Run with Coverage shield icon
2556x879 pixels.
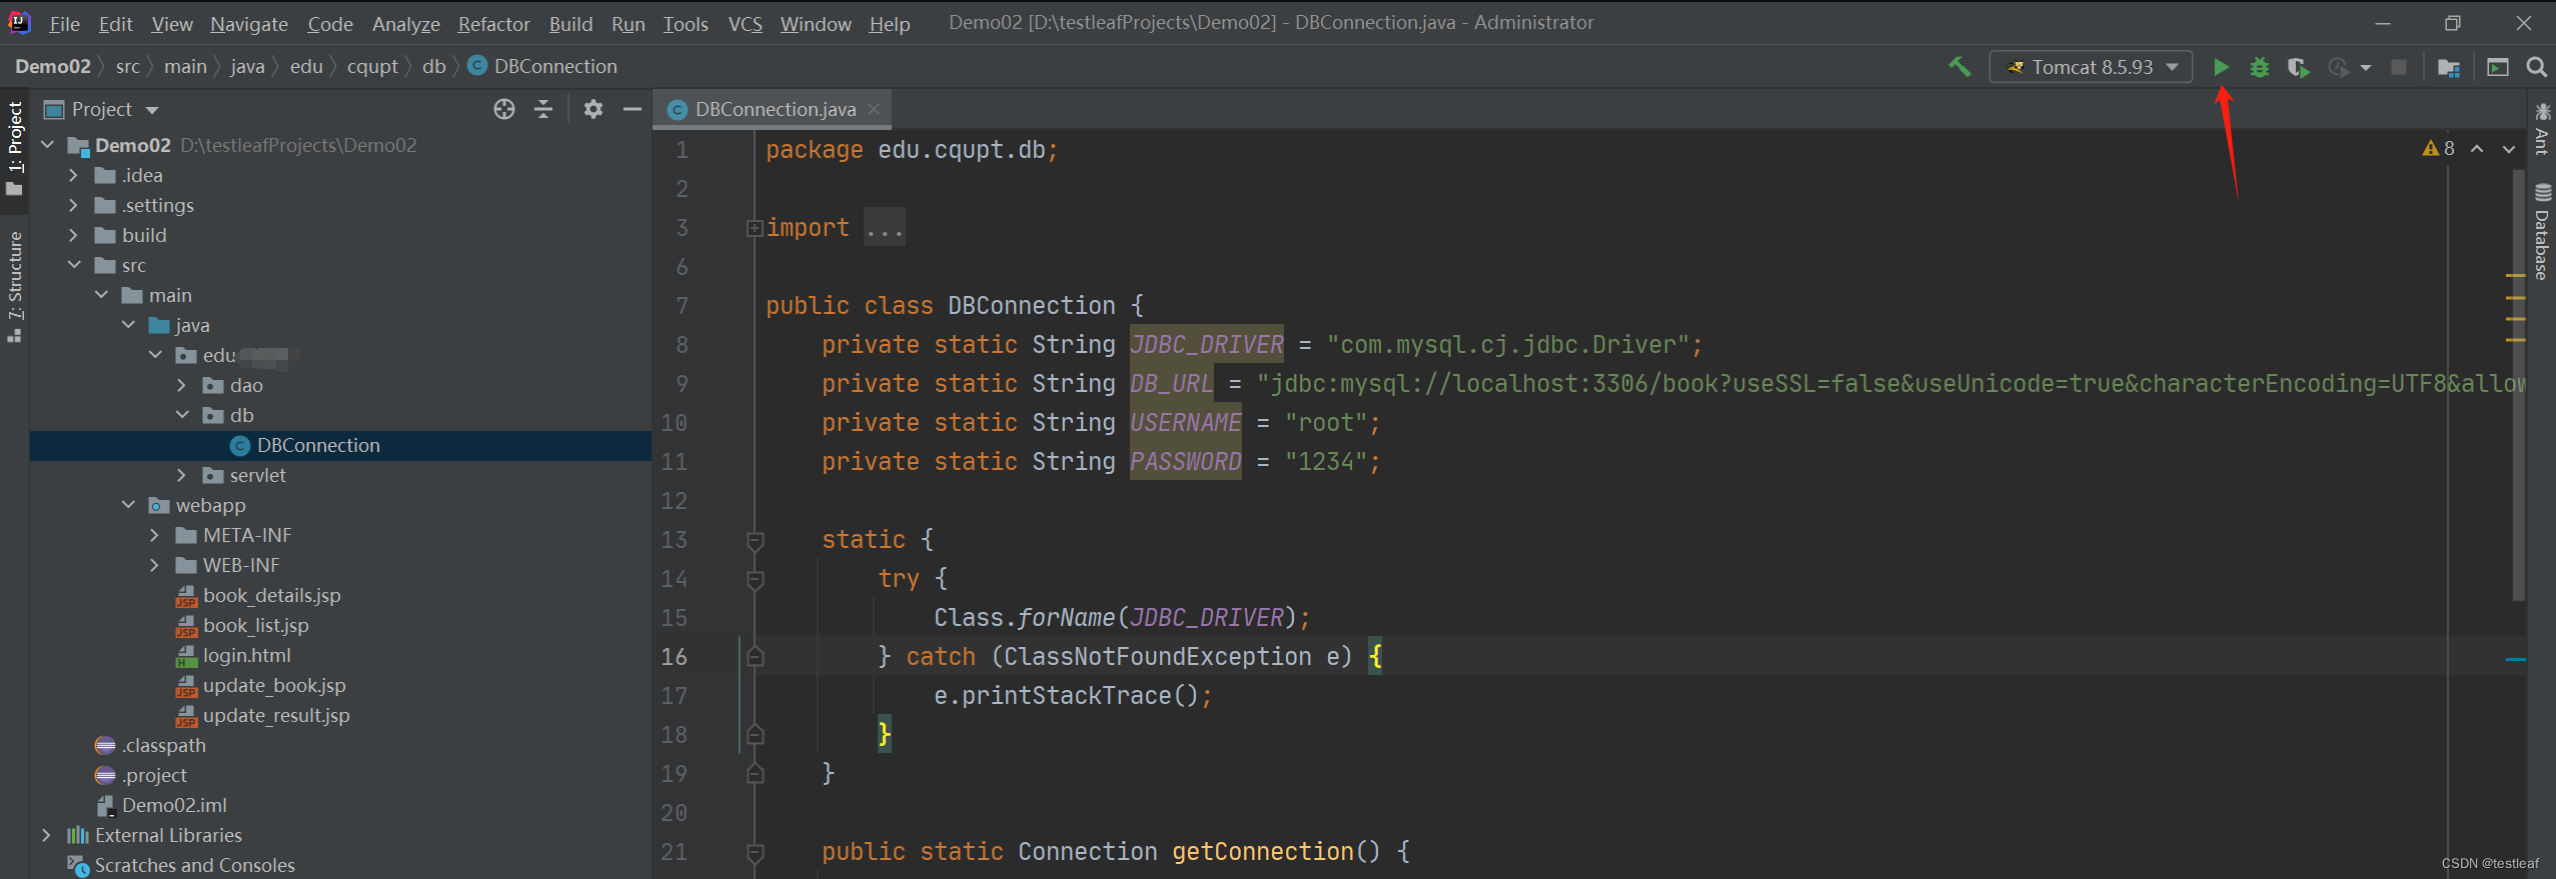pyautogui.click(x=2298, y=67)
